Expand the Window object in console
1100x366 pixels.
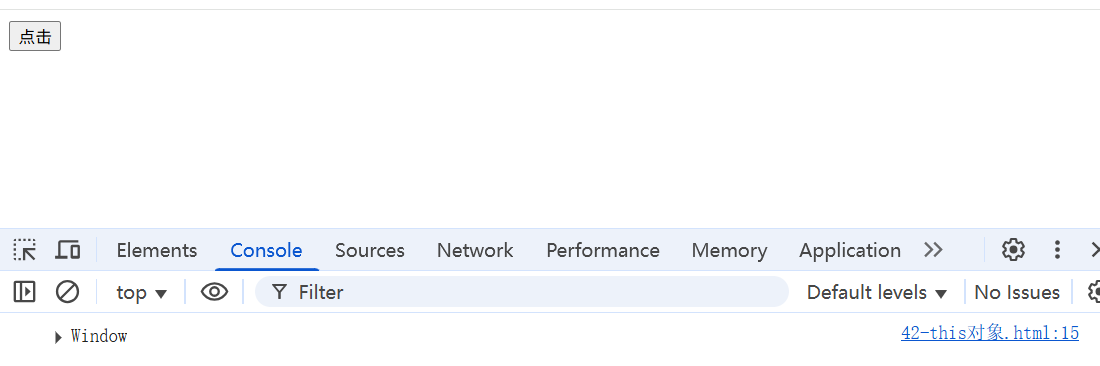click(x=58, y=337)
